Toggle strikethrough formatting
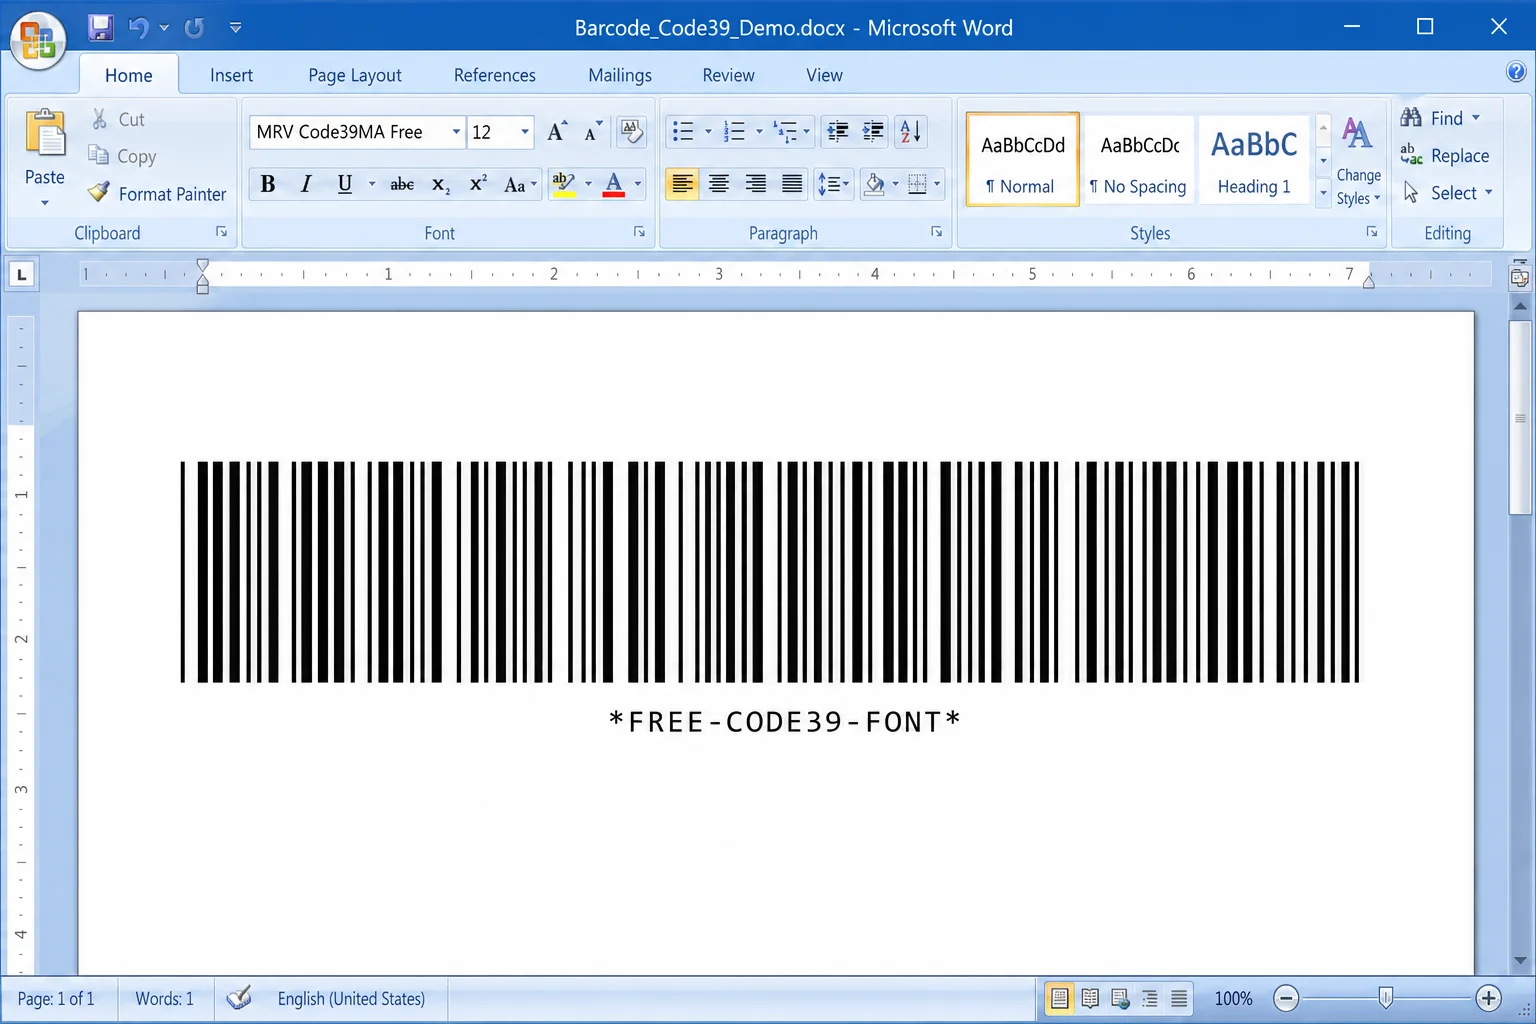Screen dimensions: 1536x1024 pyautogui.click(x=402, y=184)
